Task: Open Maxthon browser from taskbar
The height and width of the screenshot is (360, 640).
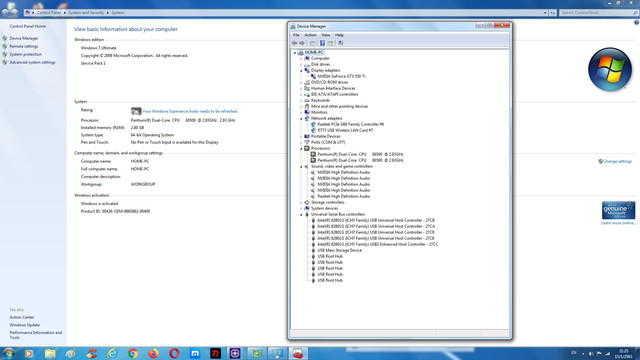Action: [x=195, y=353]
